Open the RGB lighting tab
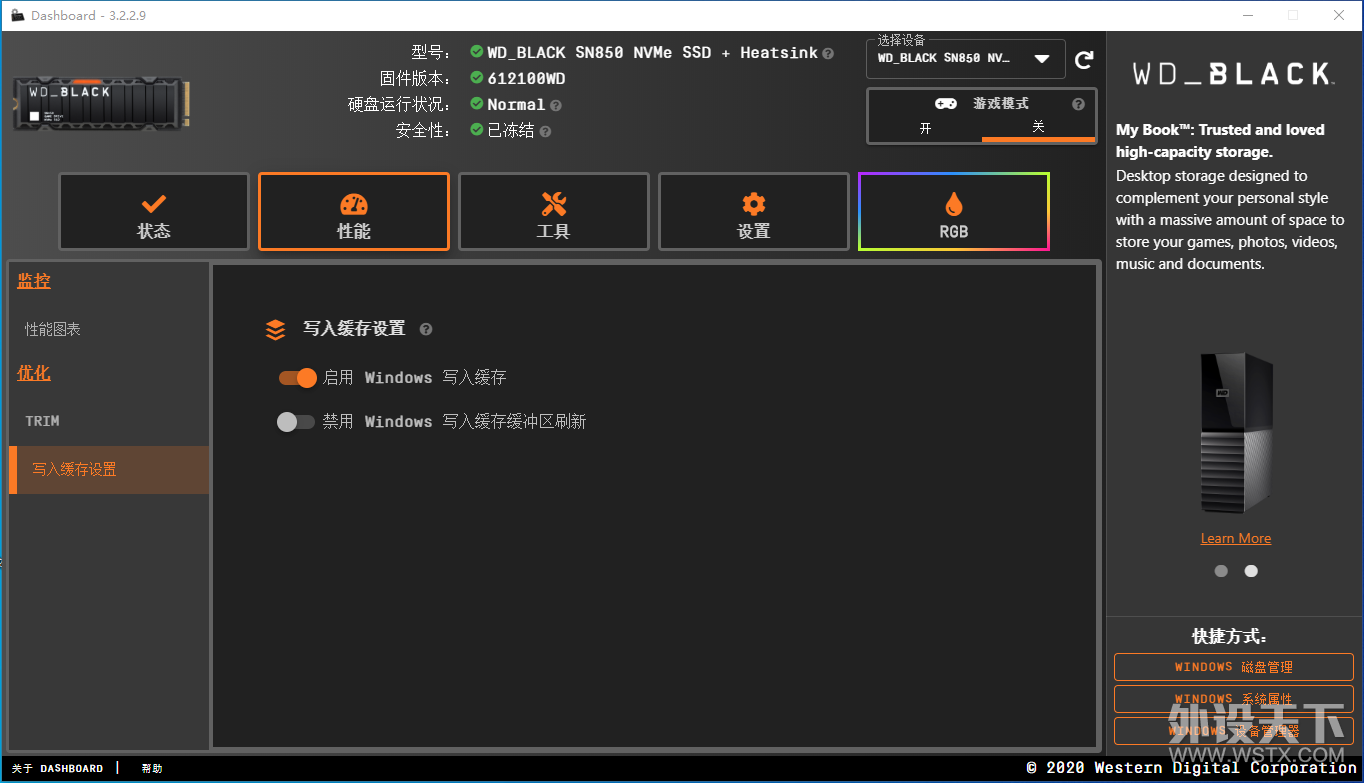The width and height of the screenshot is (1364, 783). tap(954, 212)
